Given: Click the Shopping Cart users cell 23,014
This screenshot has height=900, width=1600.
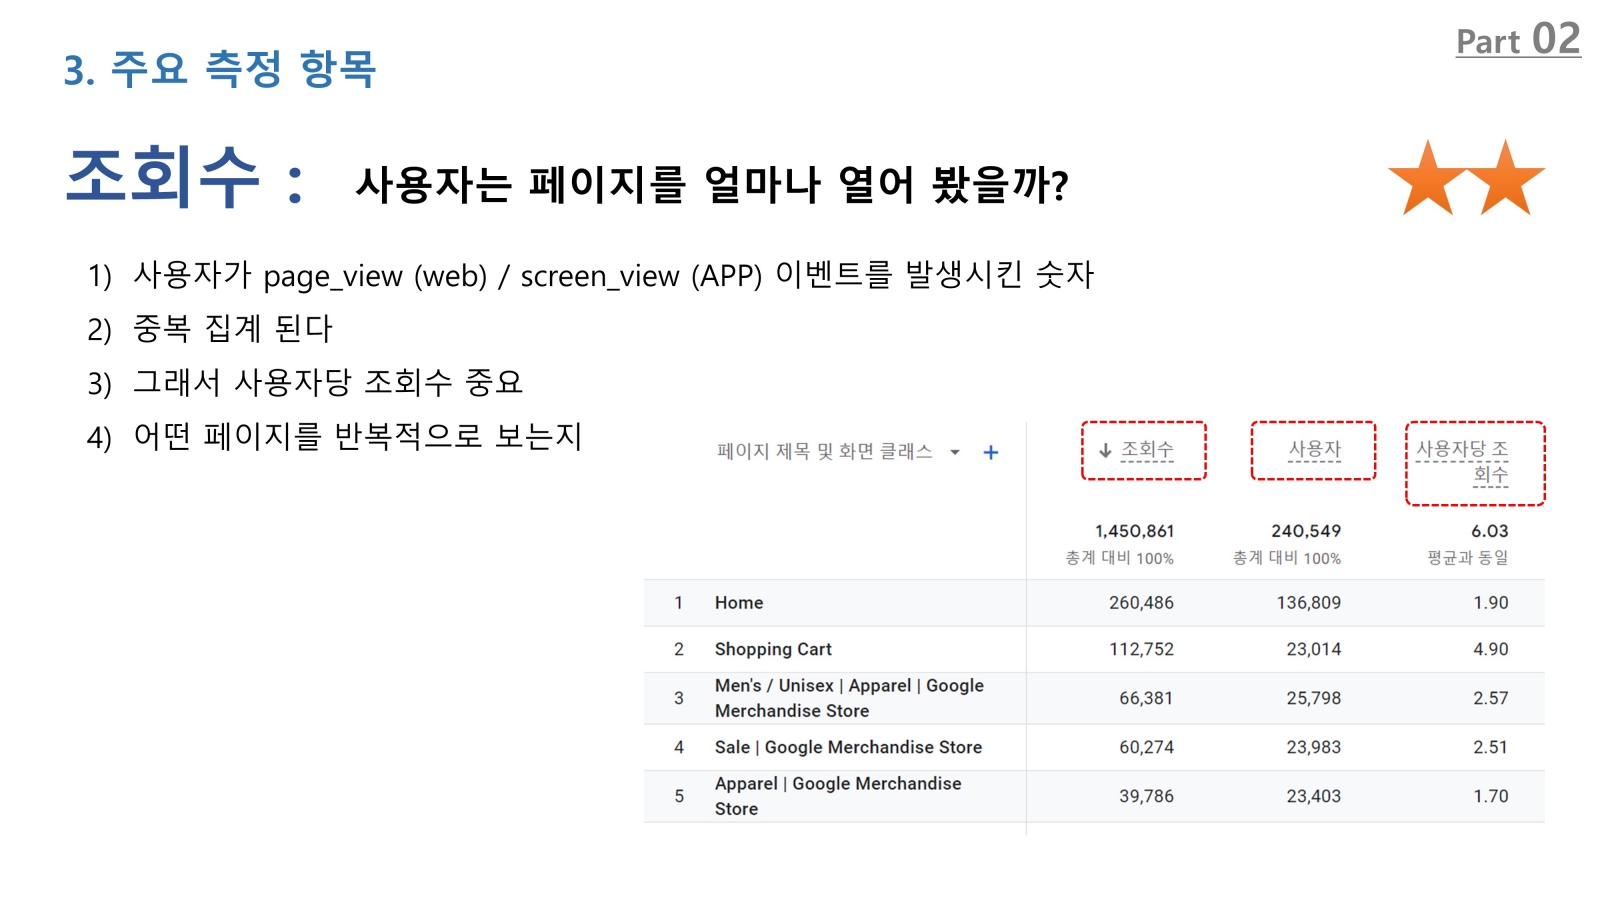Looking at the screenshot, I should 1314,649.
